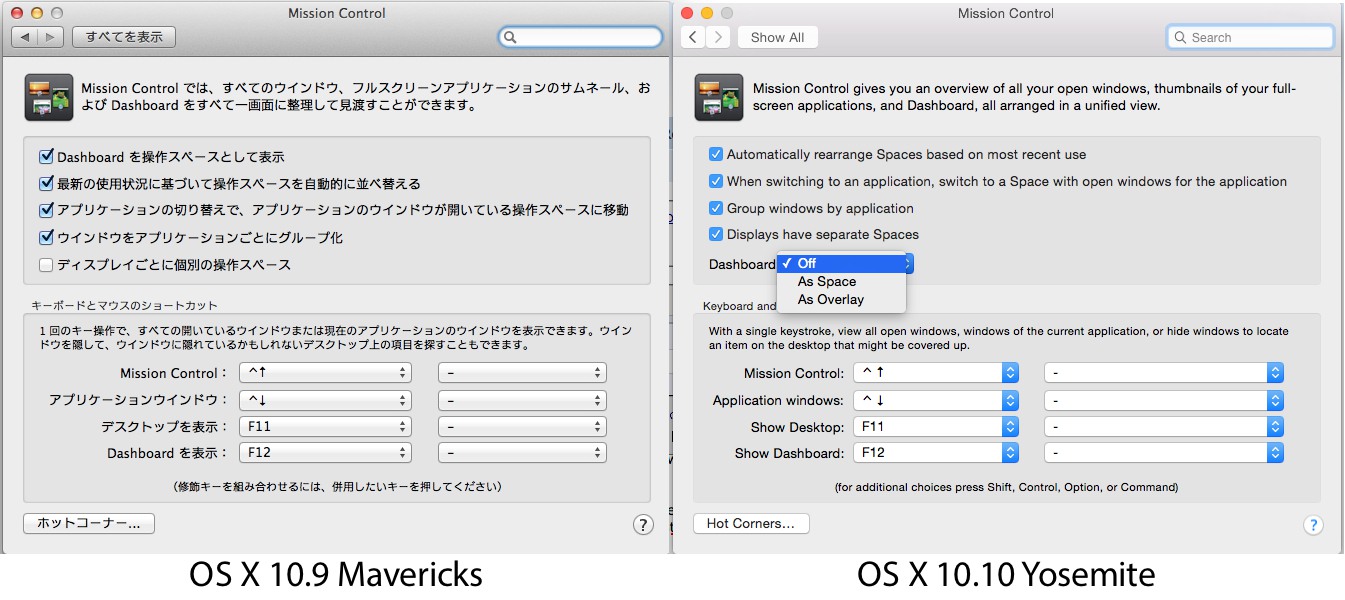This screenshot has height=600, width=1345.
Task: Click the magnifier icon in Mavericks search field
Action: click(x=510, y=37)
